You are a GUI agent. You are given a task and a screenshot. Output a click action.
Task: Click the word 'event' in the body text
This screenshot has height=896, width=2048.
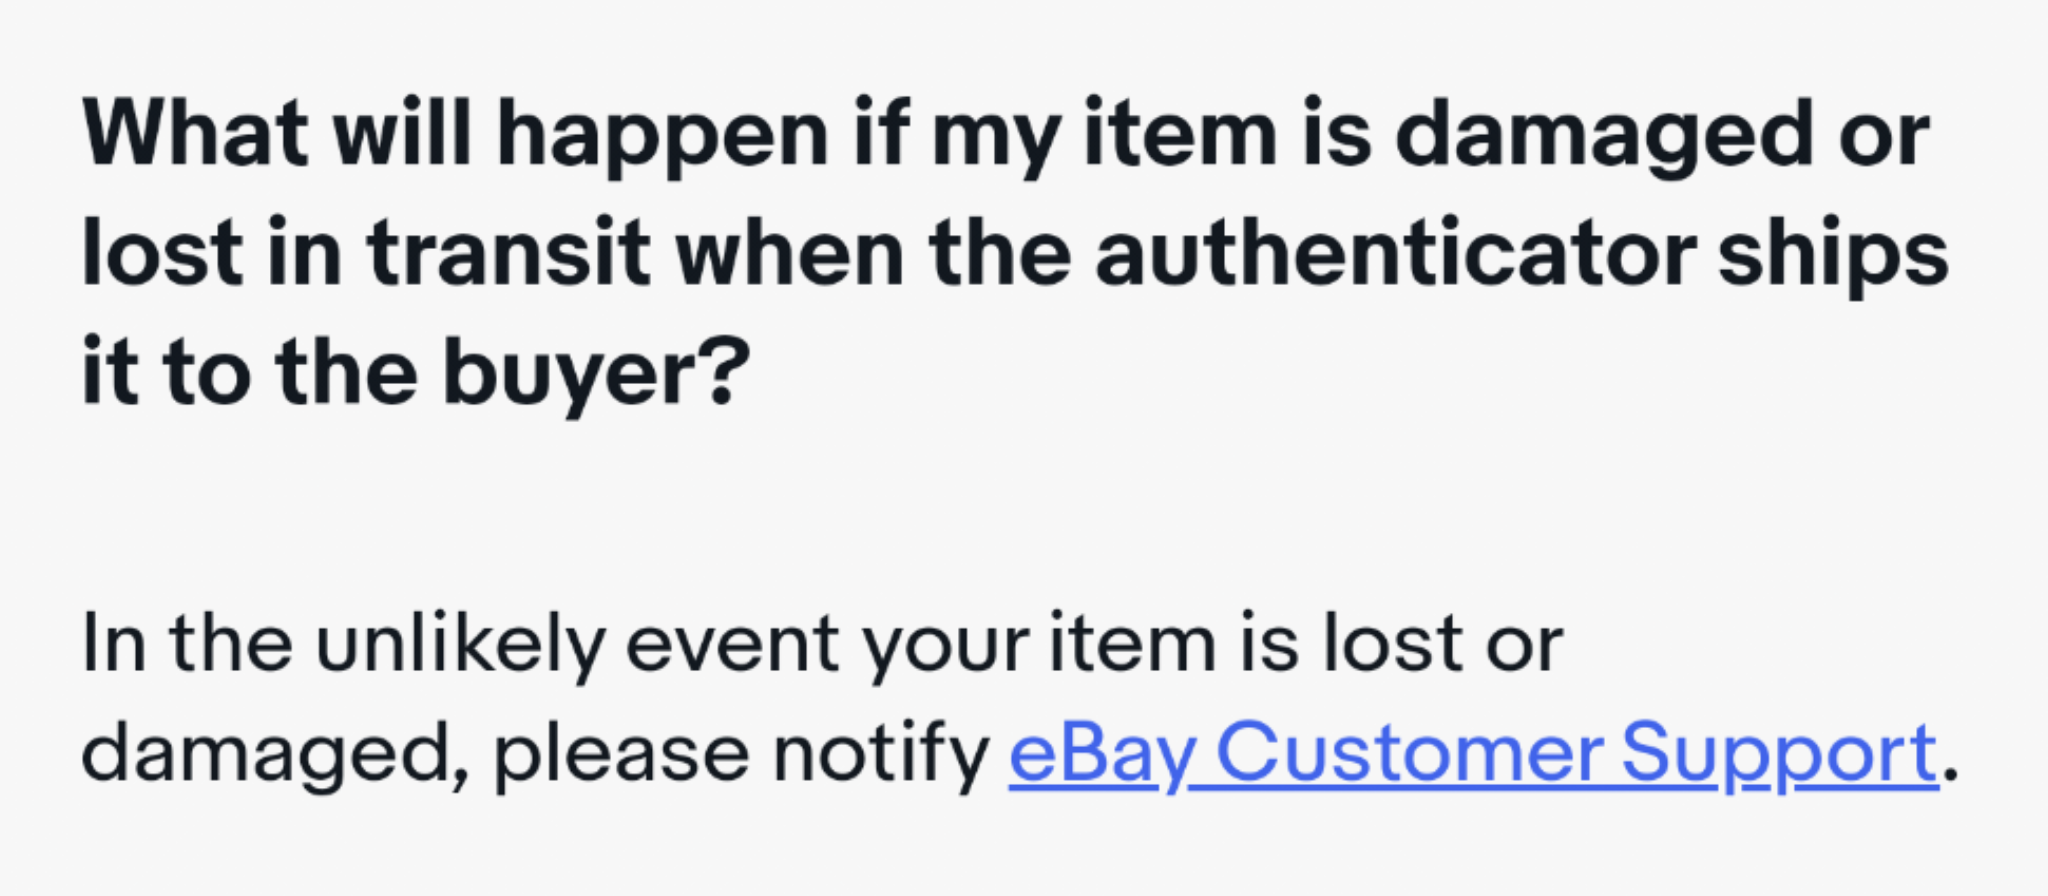pos(732,645)
